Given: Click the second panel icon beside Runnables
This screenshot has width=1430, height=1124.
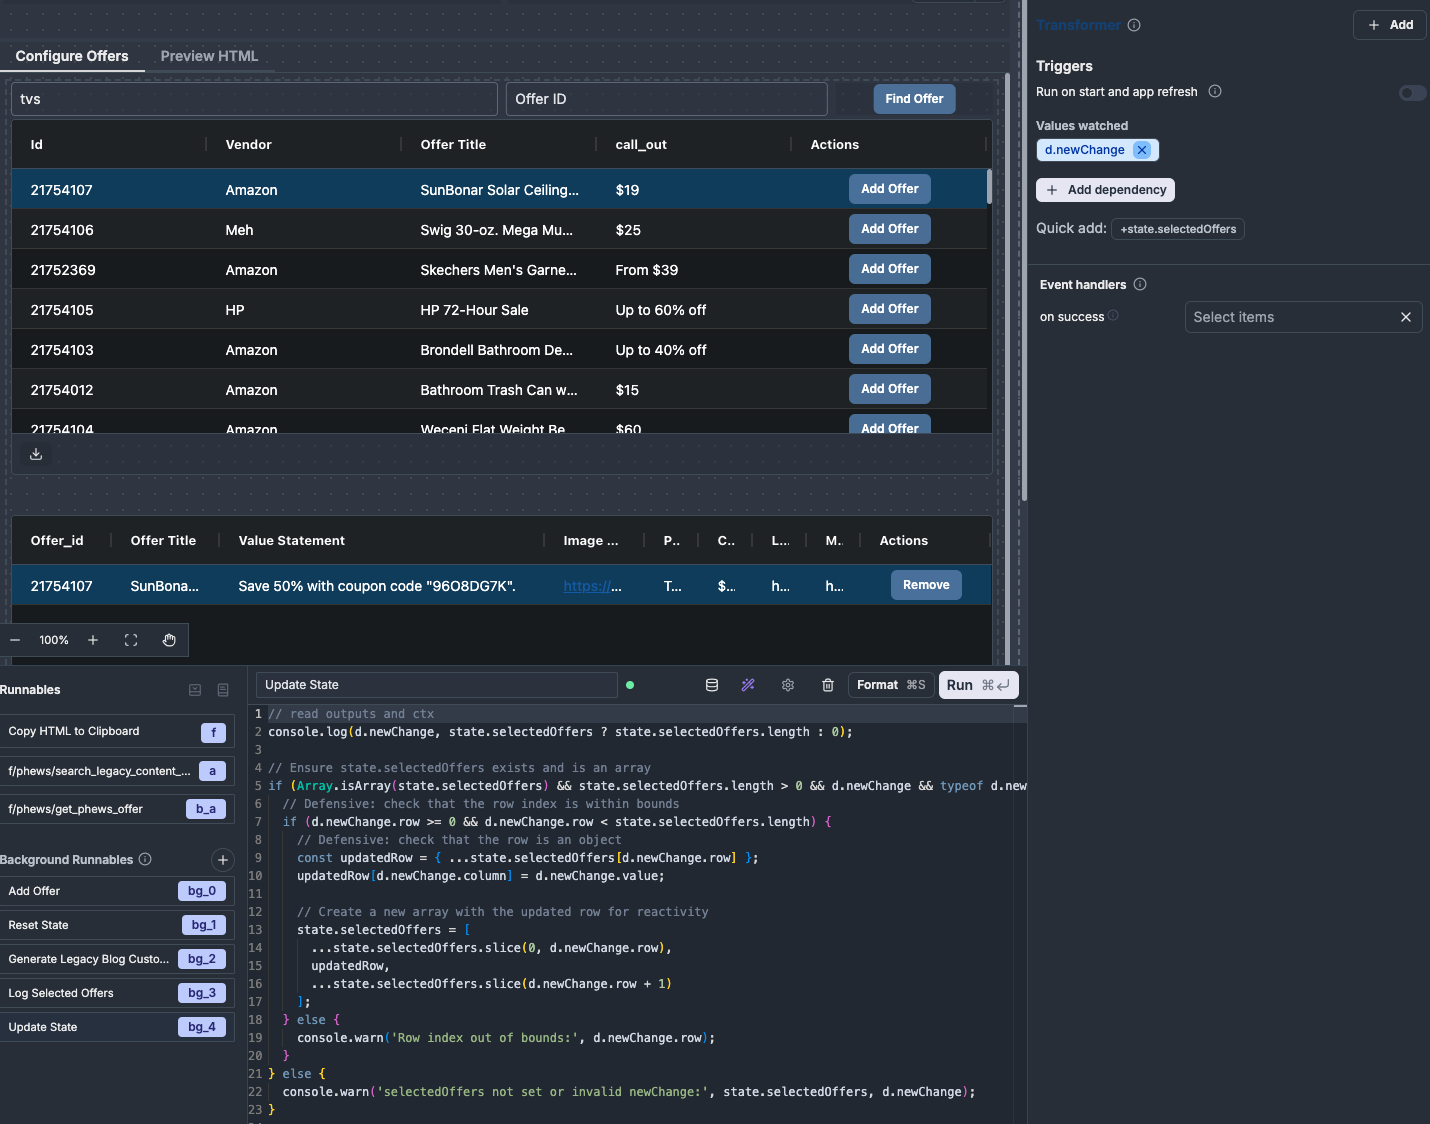Looking at the screenshot, I should pos(223,690).
